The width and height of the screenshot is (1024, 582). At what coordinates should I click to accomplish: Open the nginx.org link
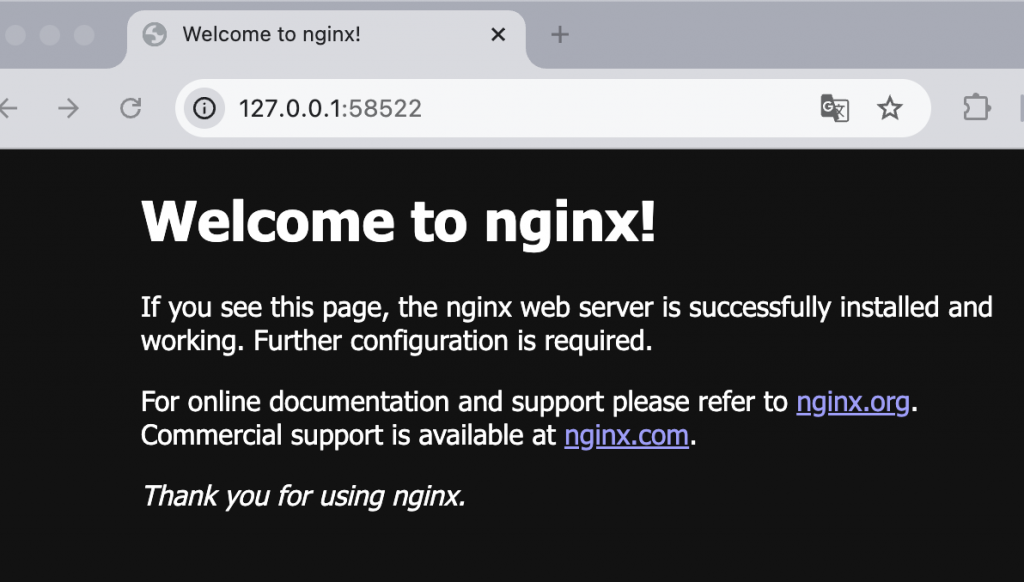click(852, 402)
